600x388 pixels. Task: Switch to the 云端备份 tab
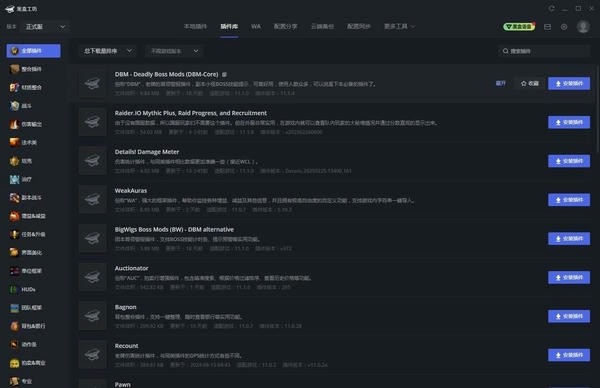pos(322,26)
